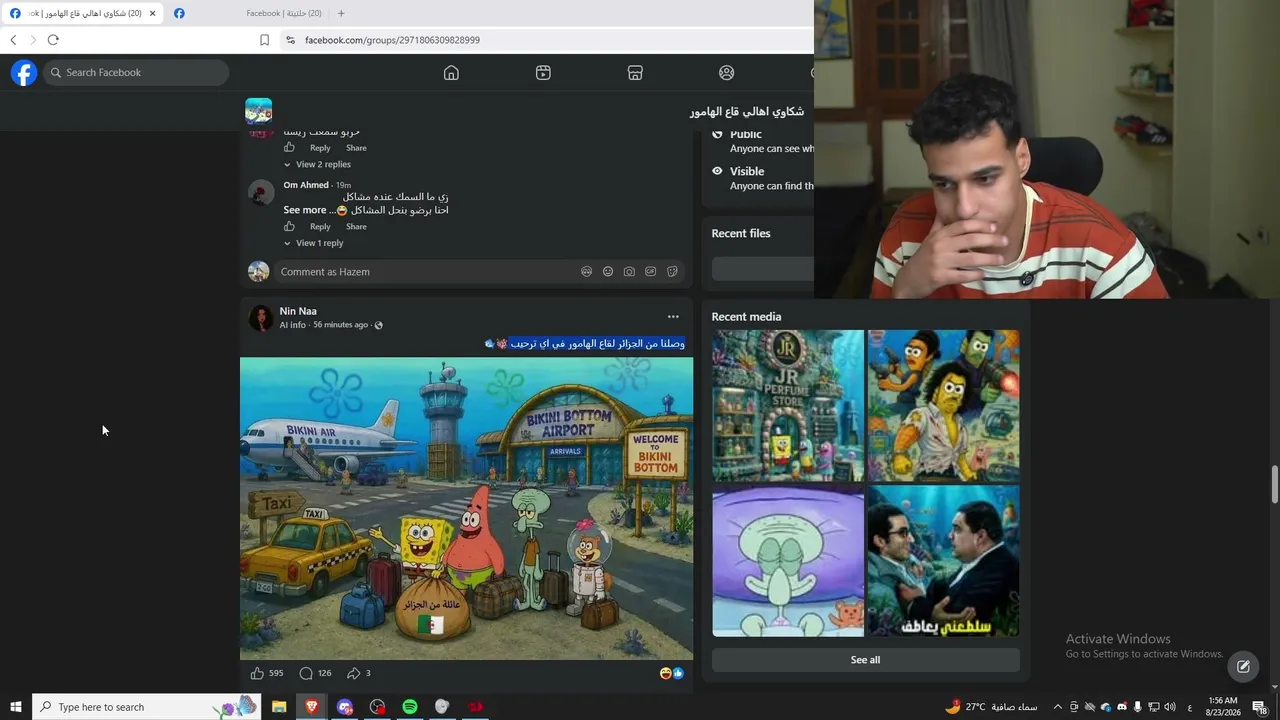Open post options three-dot menu
This screenshot has width=1280, height=720.
coord(673,317)
